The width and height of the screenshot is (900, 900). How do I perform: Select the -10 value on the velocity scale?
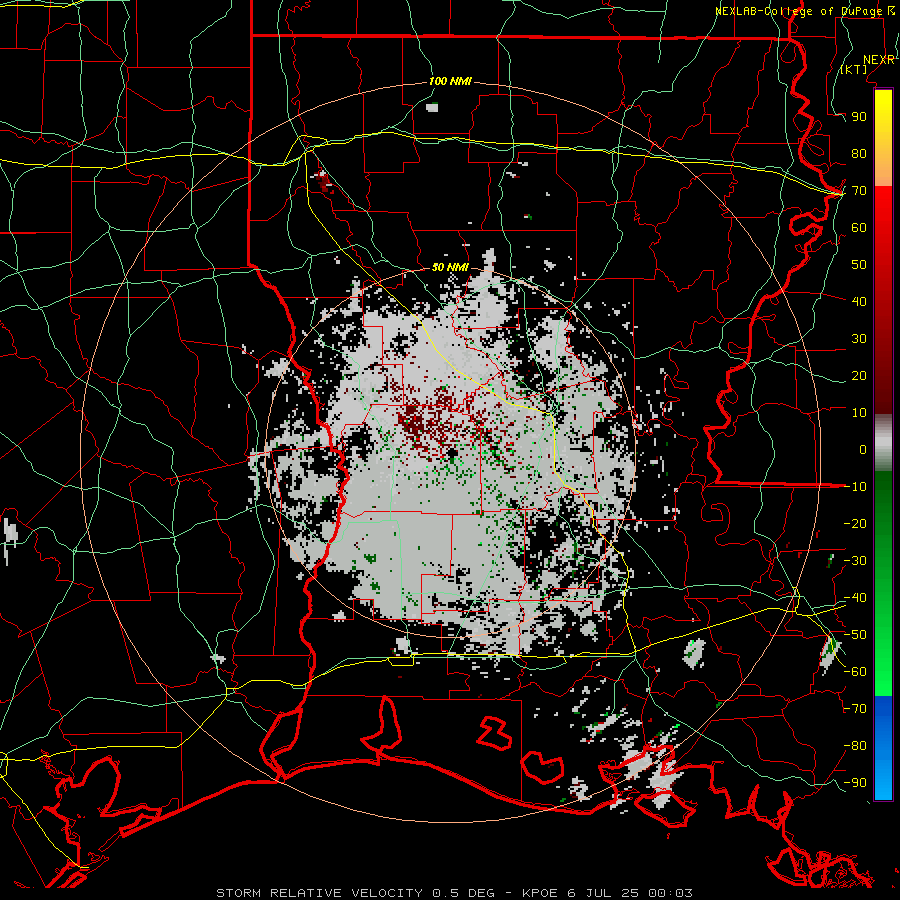pos(855,487)
